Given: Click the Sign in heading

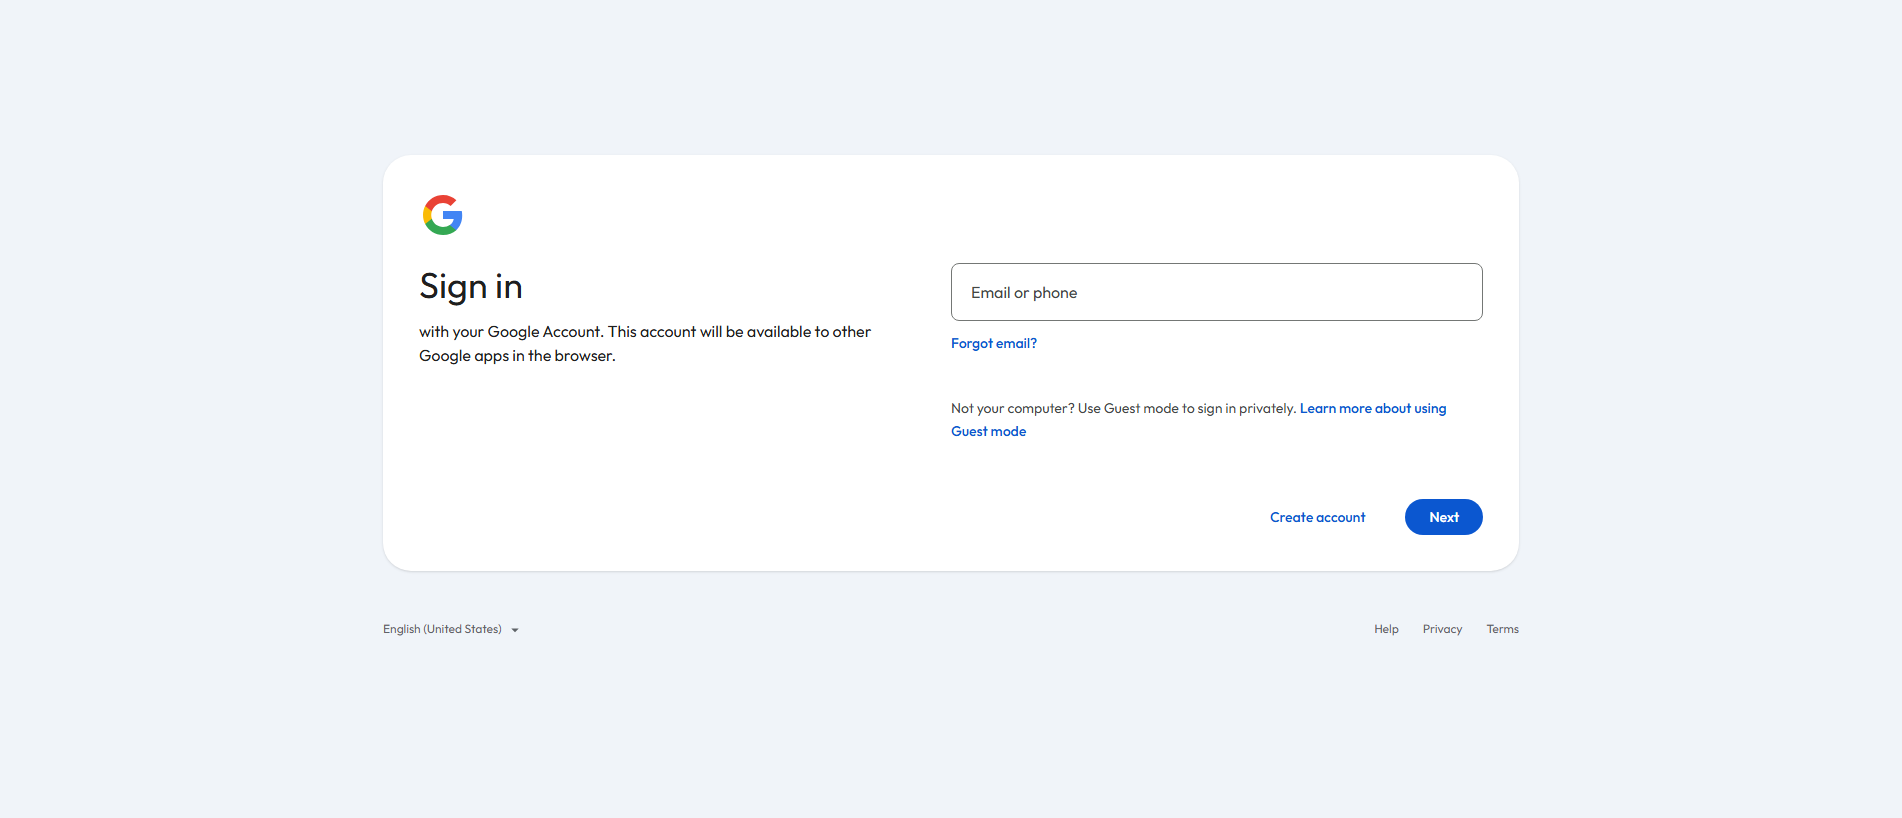Looking at the screenshot, I should tap(471, 287).
